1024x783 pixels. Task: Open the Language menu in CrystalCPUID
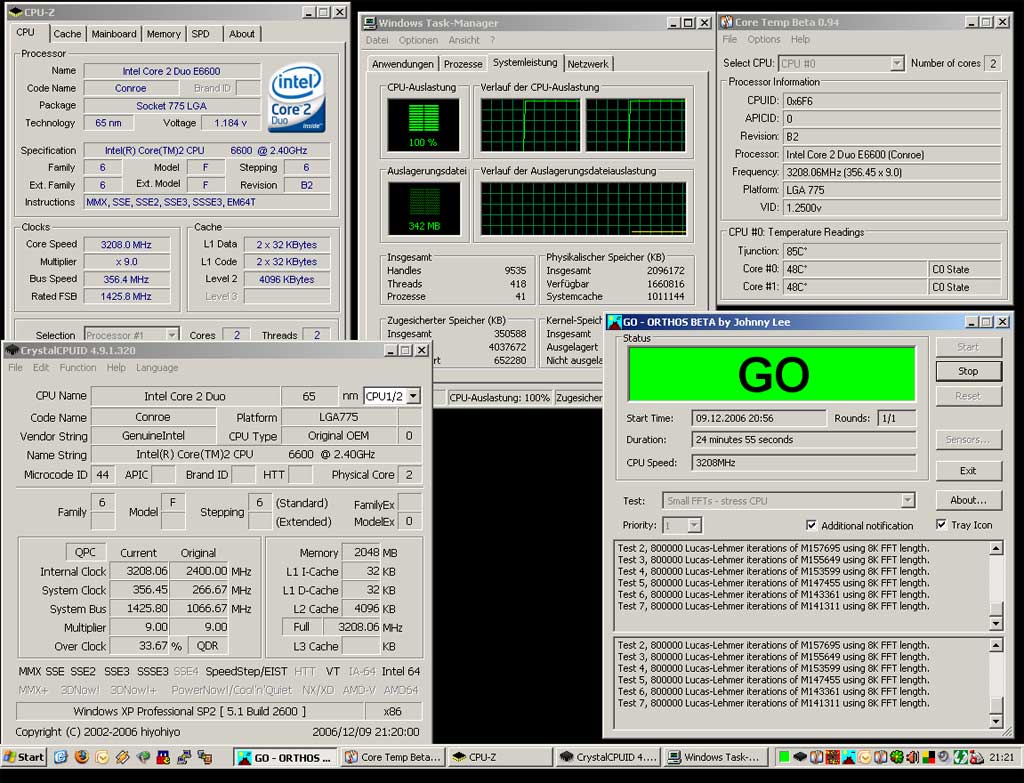pyautogui.click(x=157, y=368)
